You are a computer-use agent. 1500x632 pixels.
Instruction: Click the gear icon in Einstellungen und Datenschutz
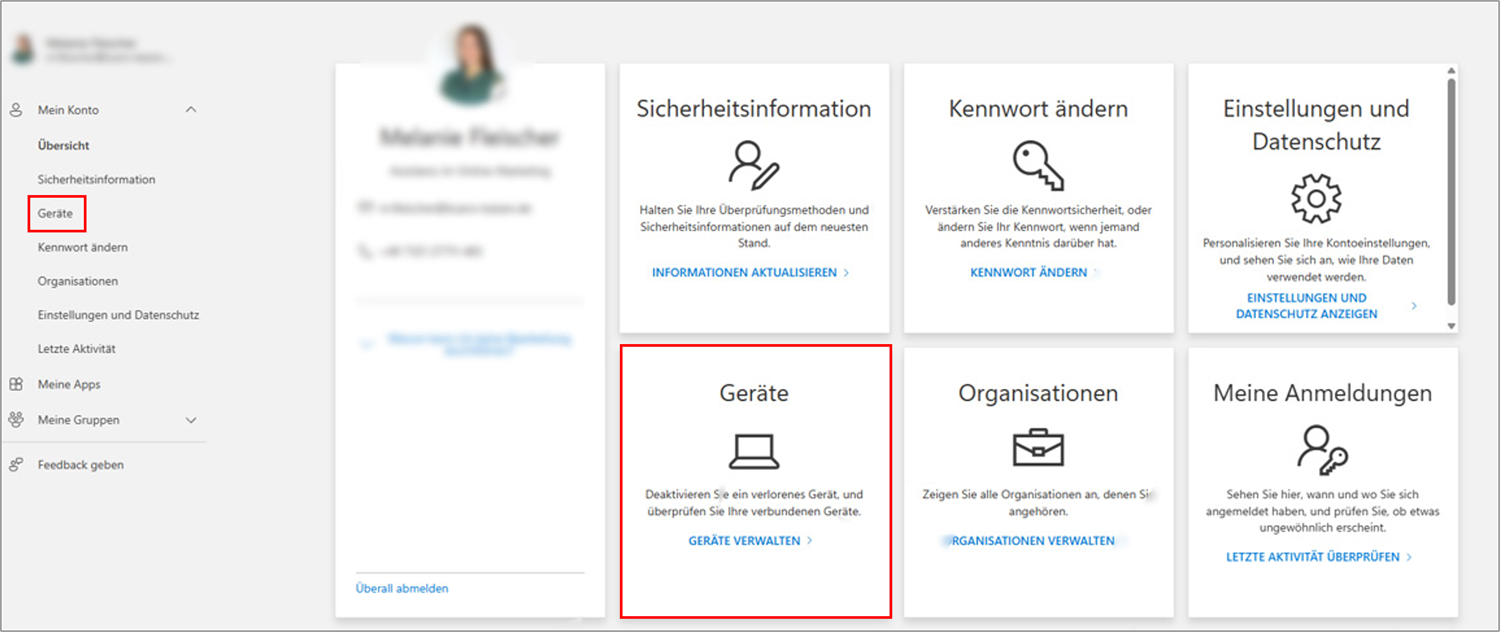click(1316, 198)
